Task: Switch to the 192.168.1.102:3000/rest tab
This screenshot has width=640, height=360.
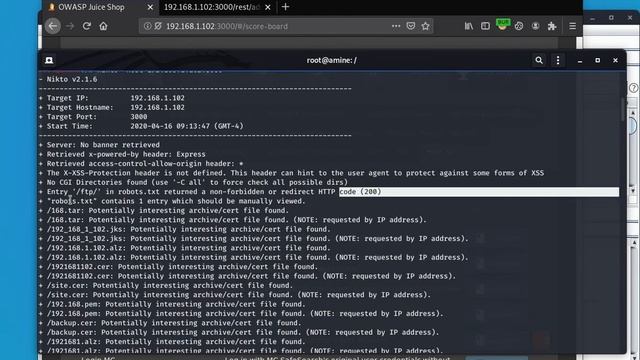Action: point(212,7)
